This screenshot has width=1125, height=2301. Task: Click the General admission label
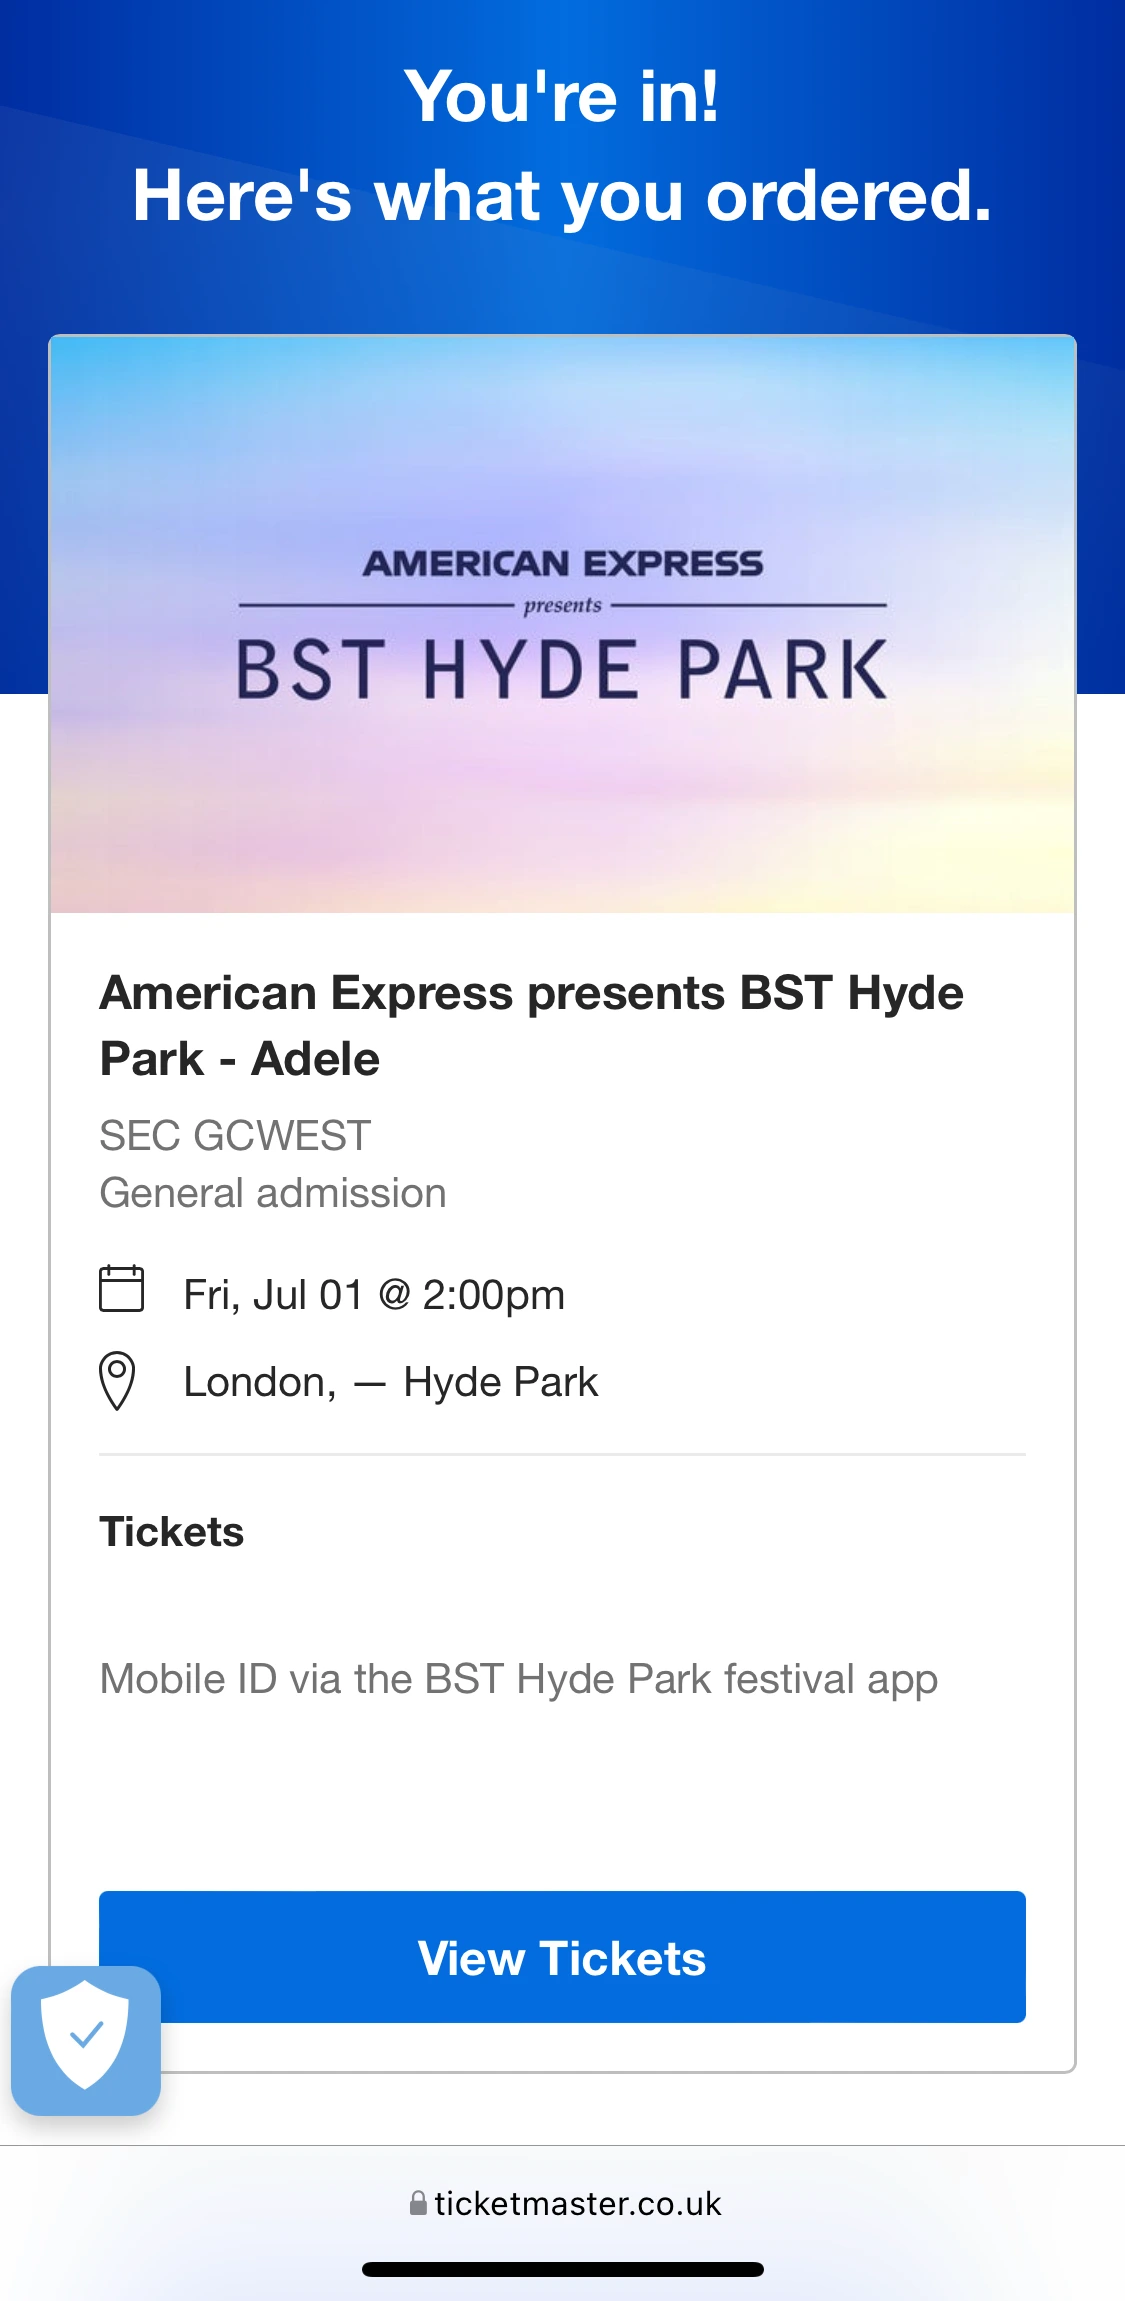click(273, 1193)
